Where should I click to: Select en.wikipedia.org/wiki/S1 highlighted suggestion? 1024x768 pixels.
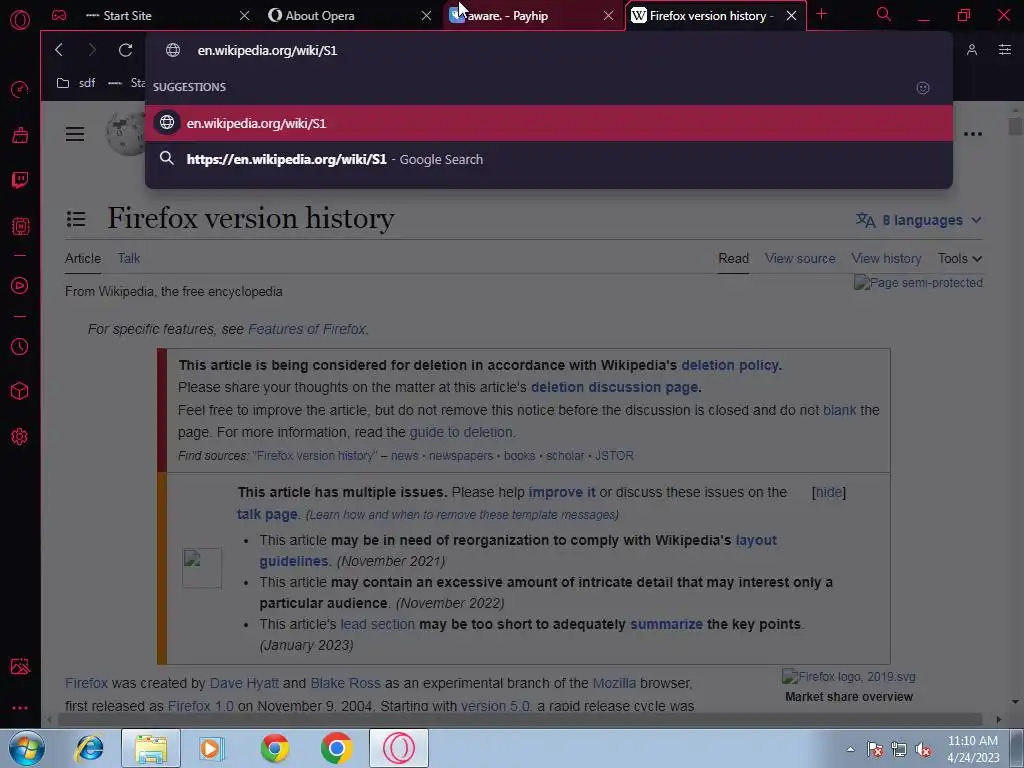pos(549,123)
